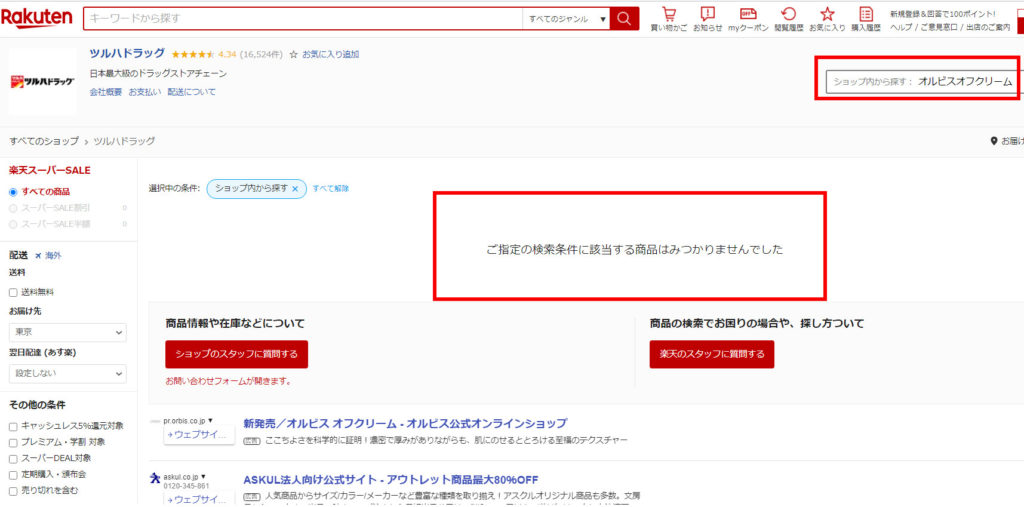Viewport: 1024px width, 507px height.
Task: Select スーパーSALE割引 radio button
Action: (x=13, y=208)
